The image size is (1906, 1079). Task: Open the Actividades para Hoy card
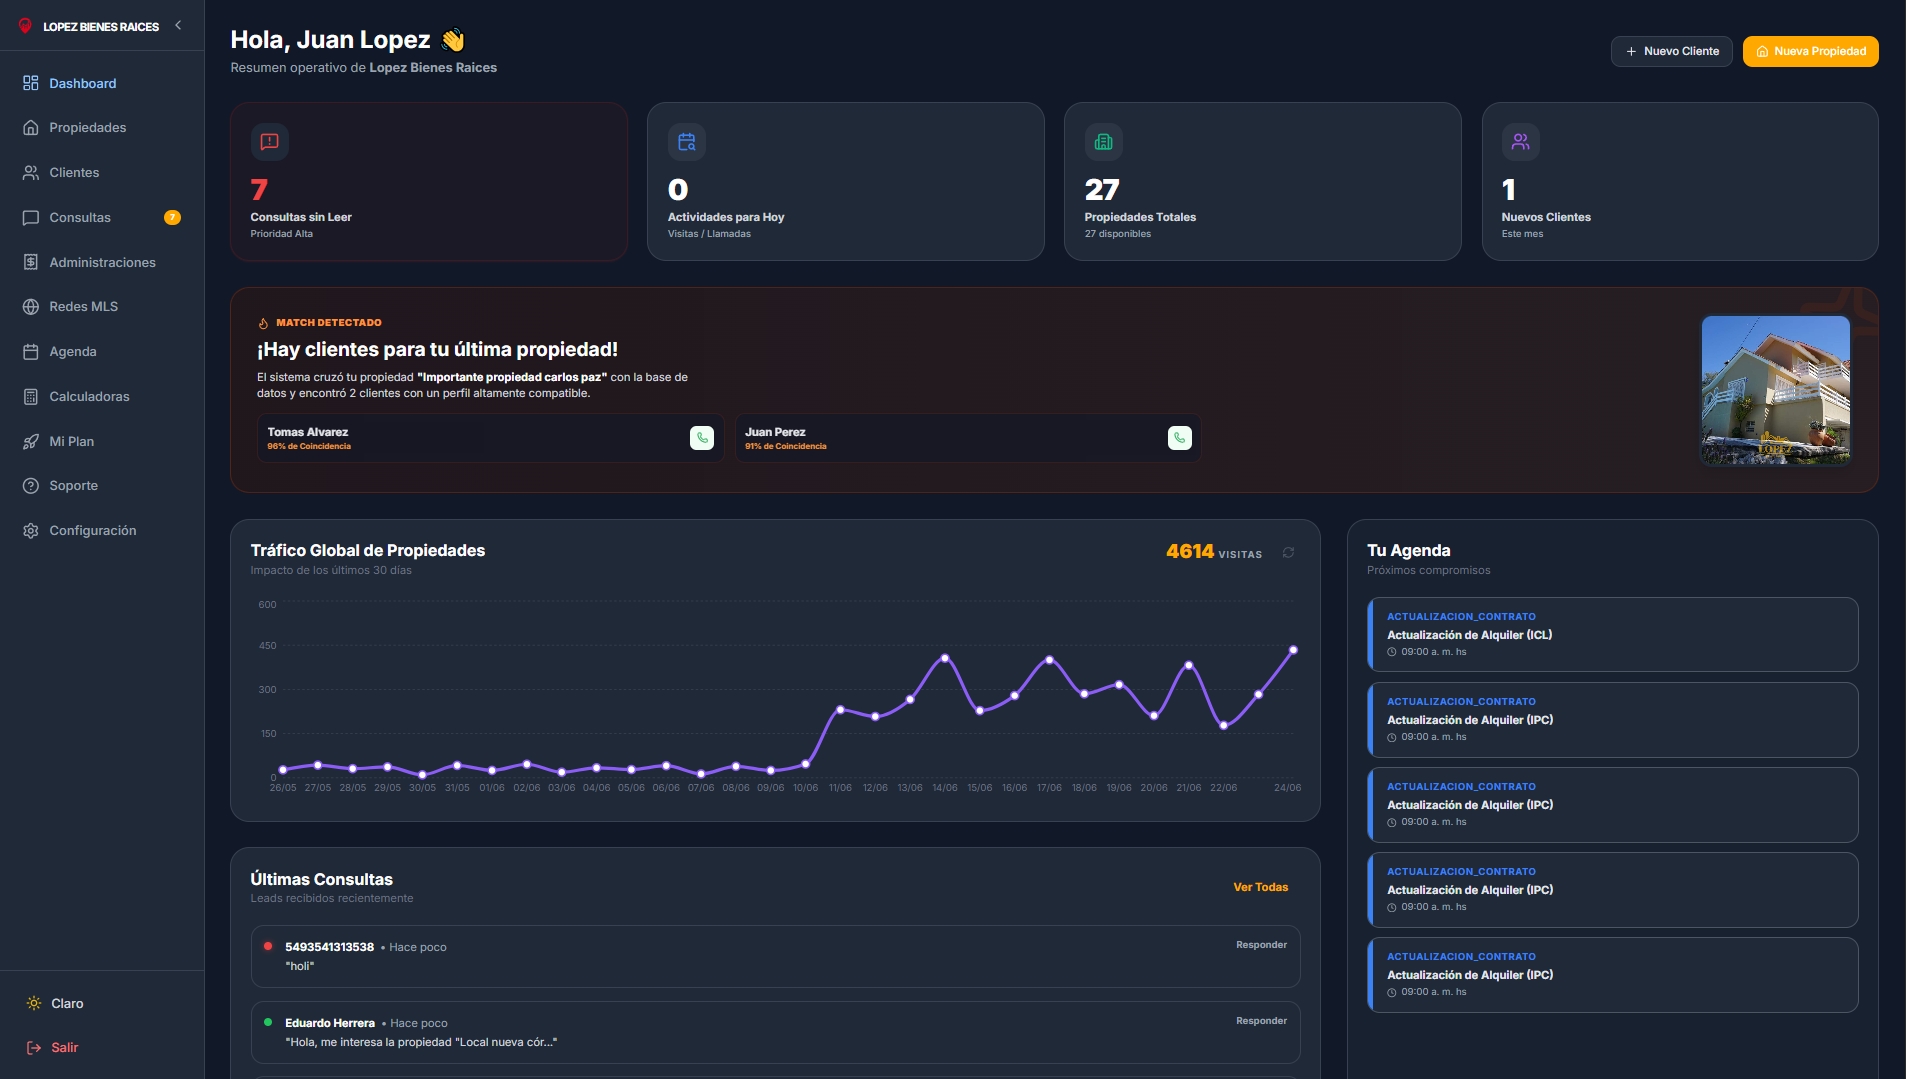tap(846, 182)
